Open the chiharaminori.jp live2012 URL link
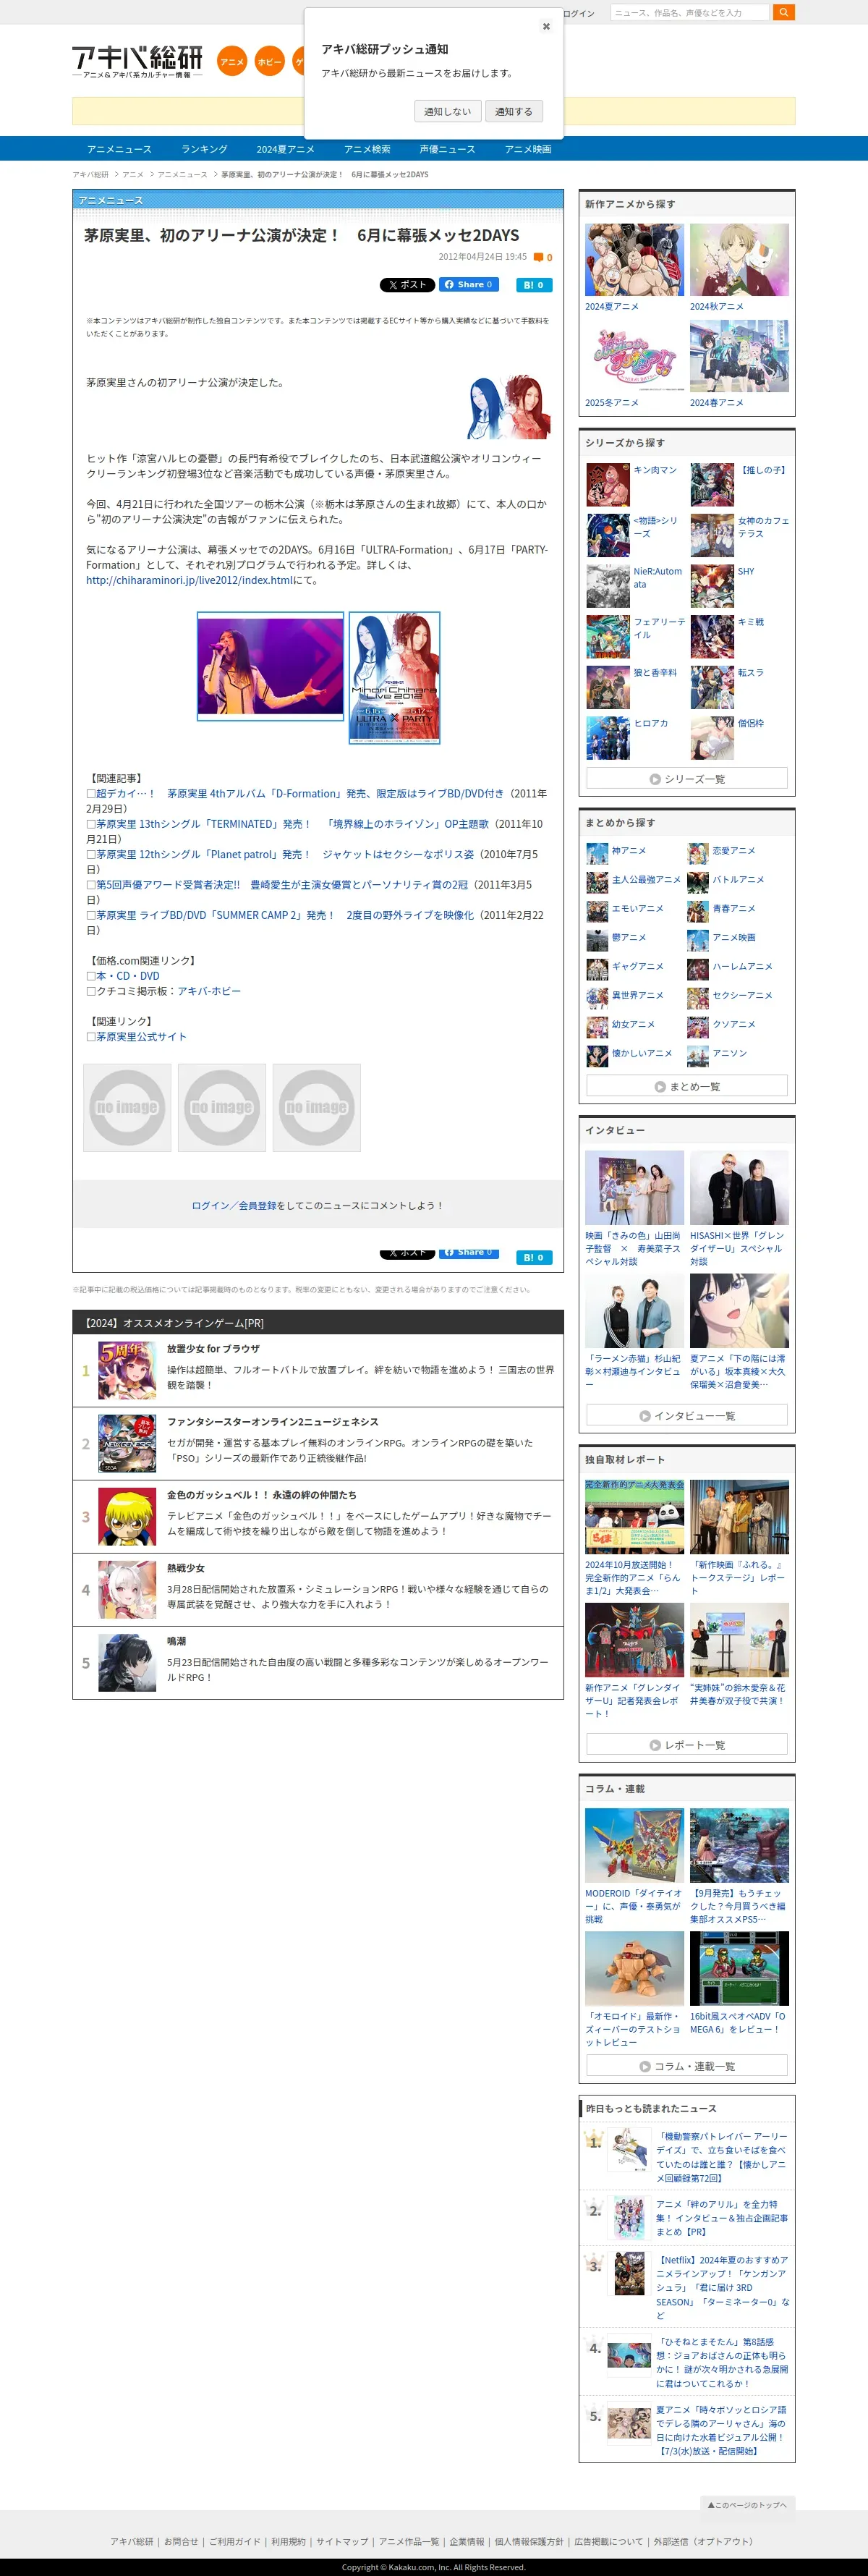The image size is (868, 2576). click(x=190, y=580)
